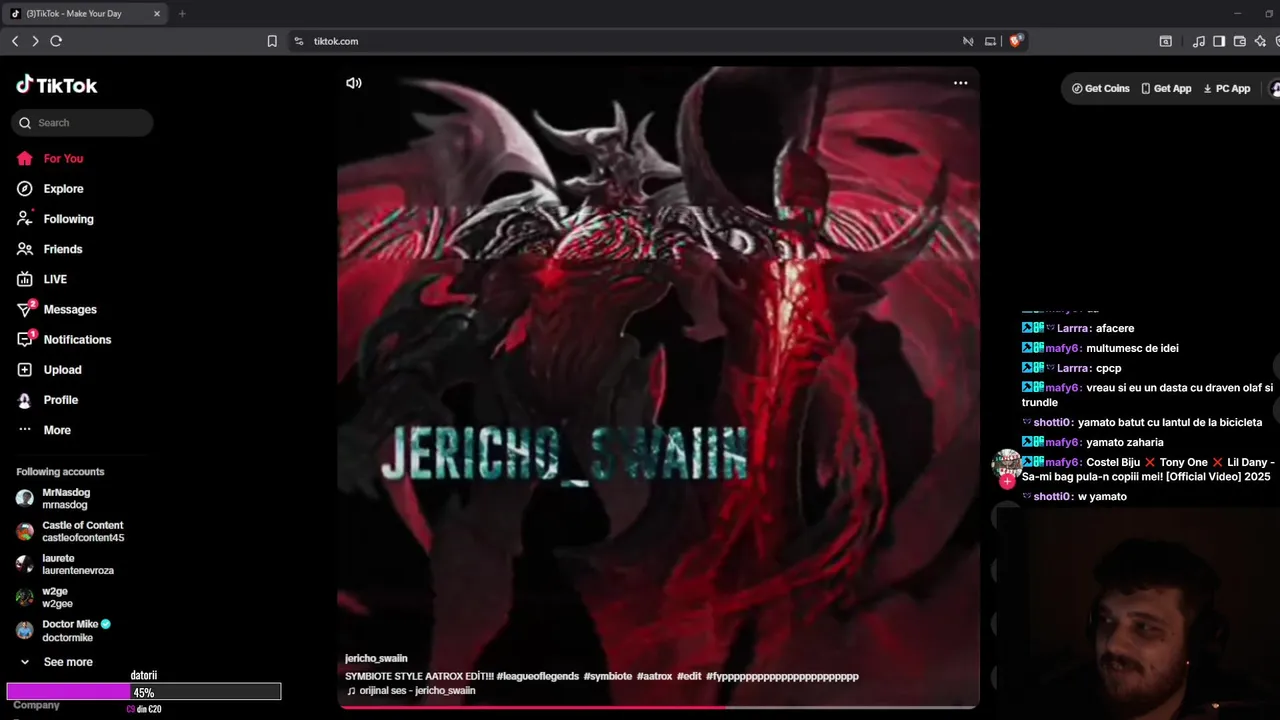
Task: Open the media playlist music-note icon
Action: pyautogui.click(x=1199, y=41)
